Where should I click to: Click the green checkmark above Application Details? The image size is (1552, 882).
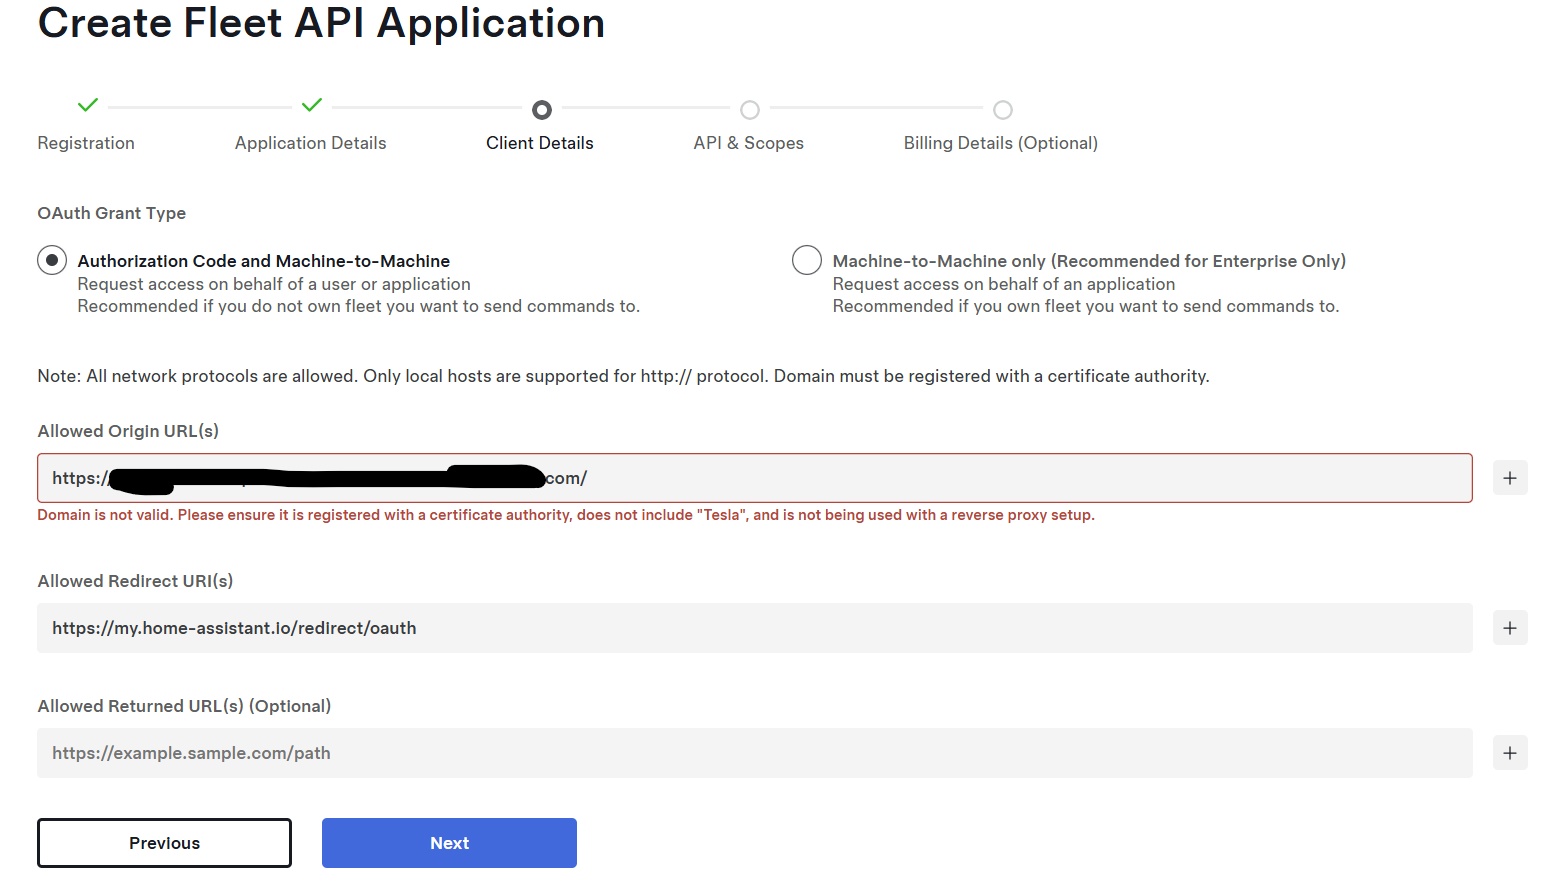coord(312,105)
